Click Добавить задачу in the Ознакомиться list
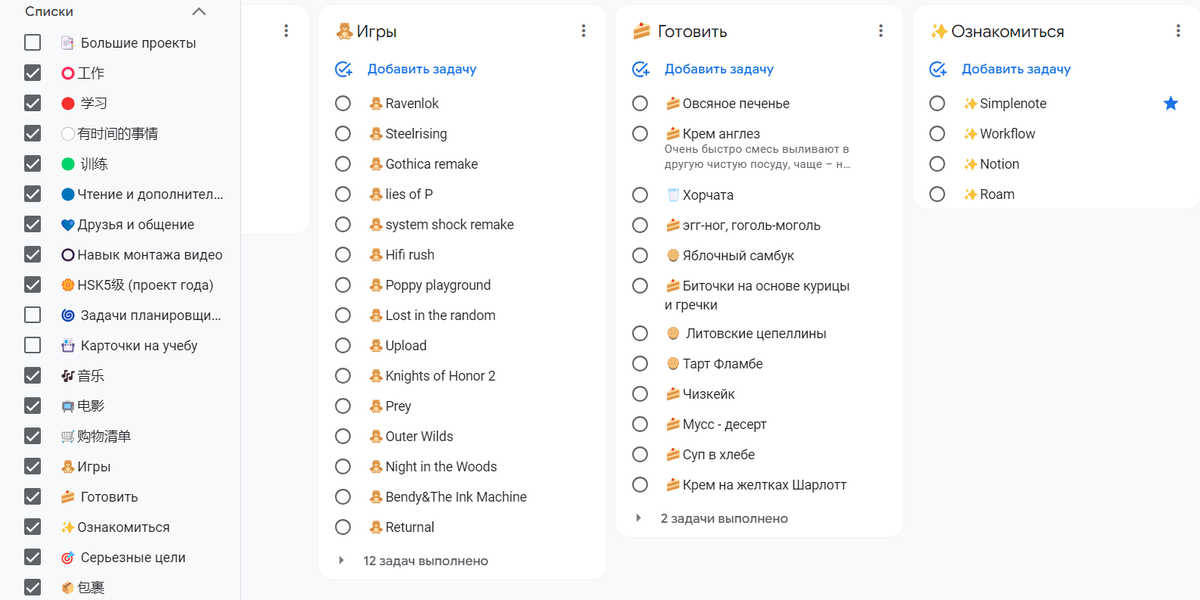The height and width of the screenshot is (600, 1200). tap(1016, 69)
